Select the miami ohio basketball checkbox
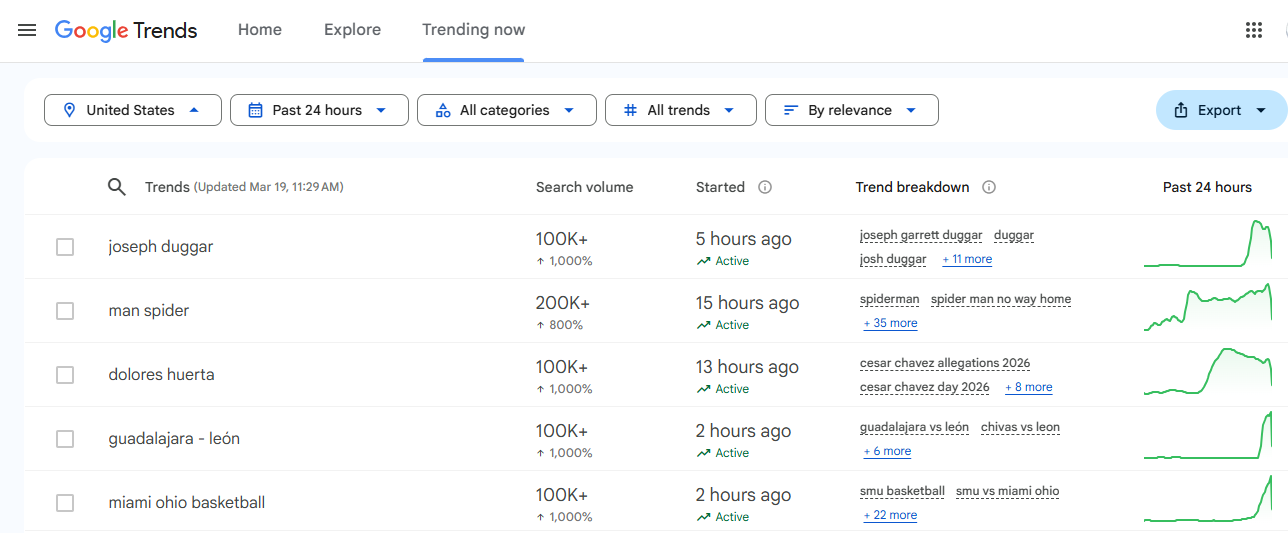The width and height of the screenshot is (1288, 533). point(65,503)
